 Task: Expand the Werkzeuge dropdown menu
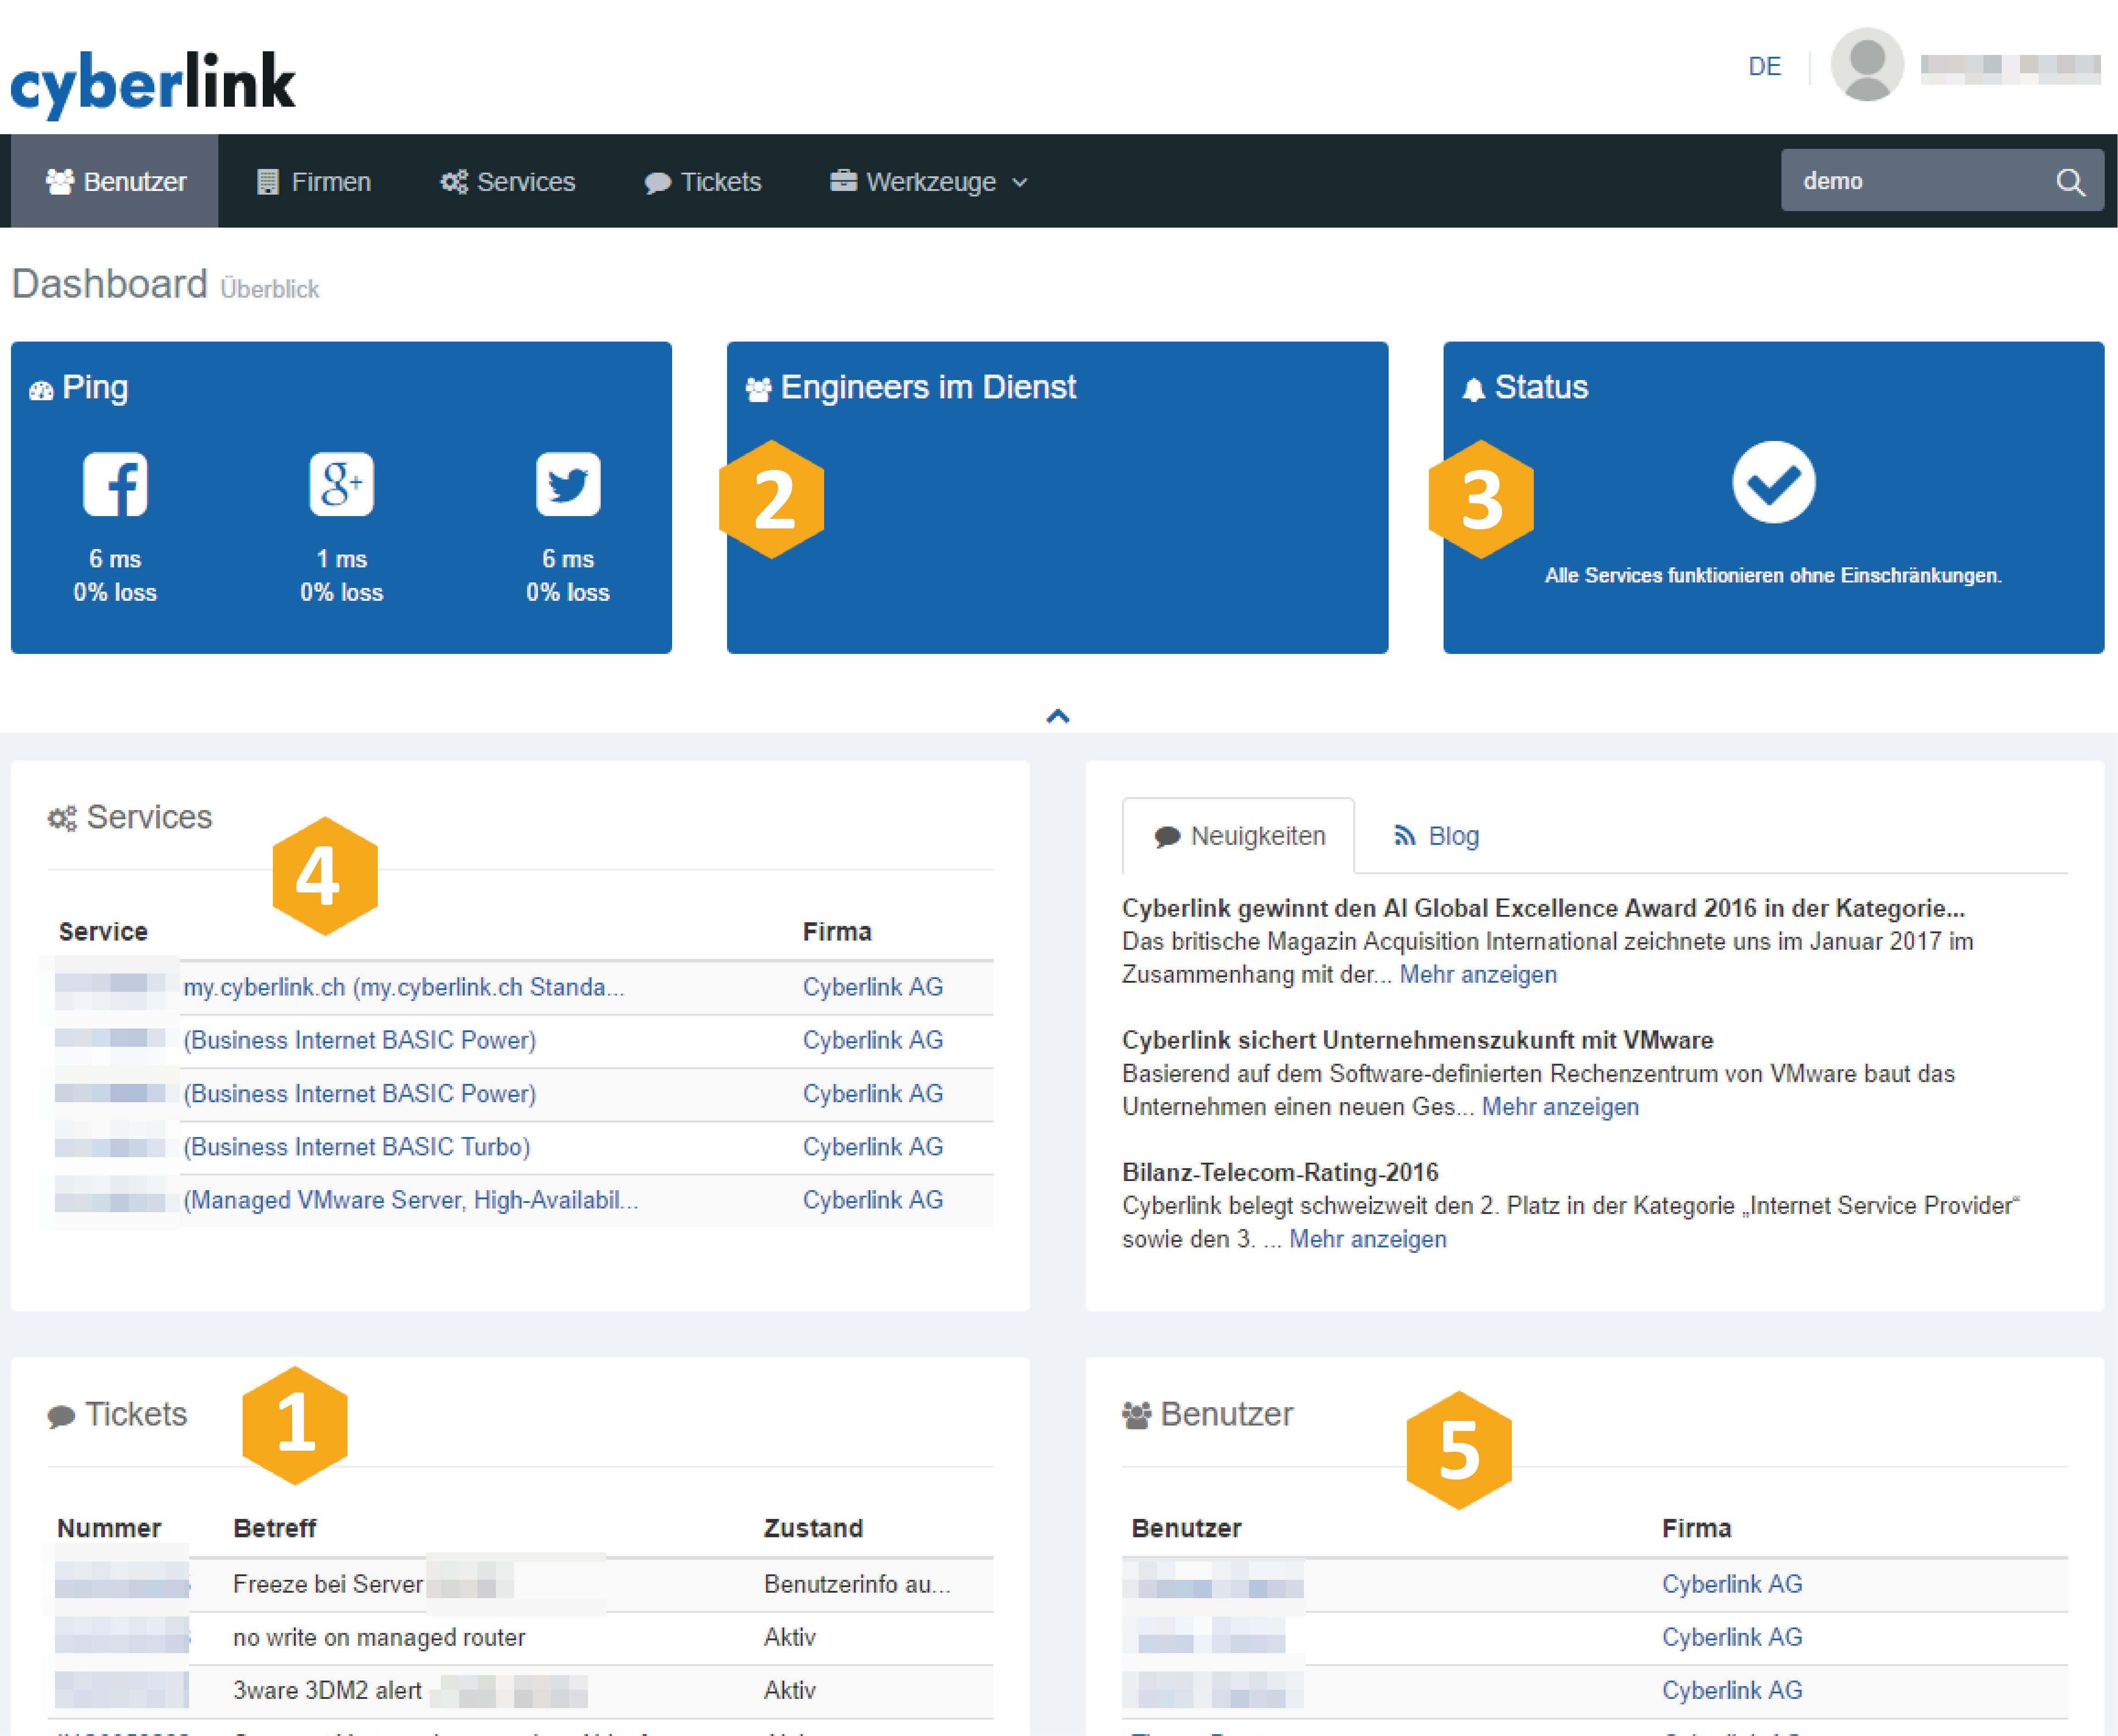pos(929,181)
